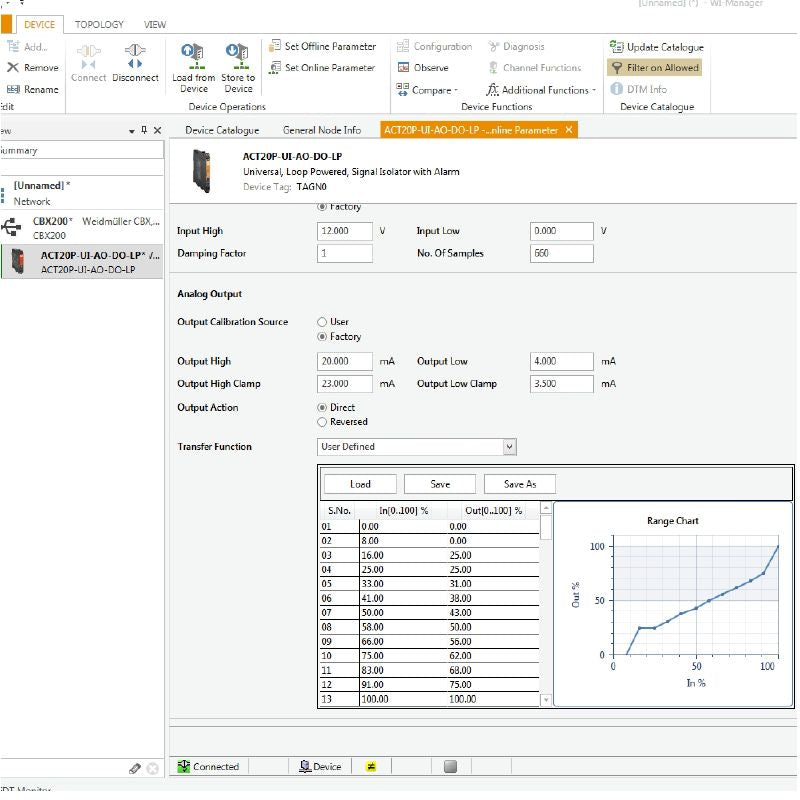Screen dimensions: 800x800
Task: Select User output calibration source
Action: click(322, 322)
